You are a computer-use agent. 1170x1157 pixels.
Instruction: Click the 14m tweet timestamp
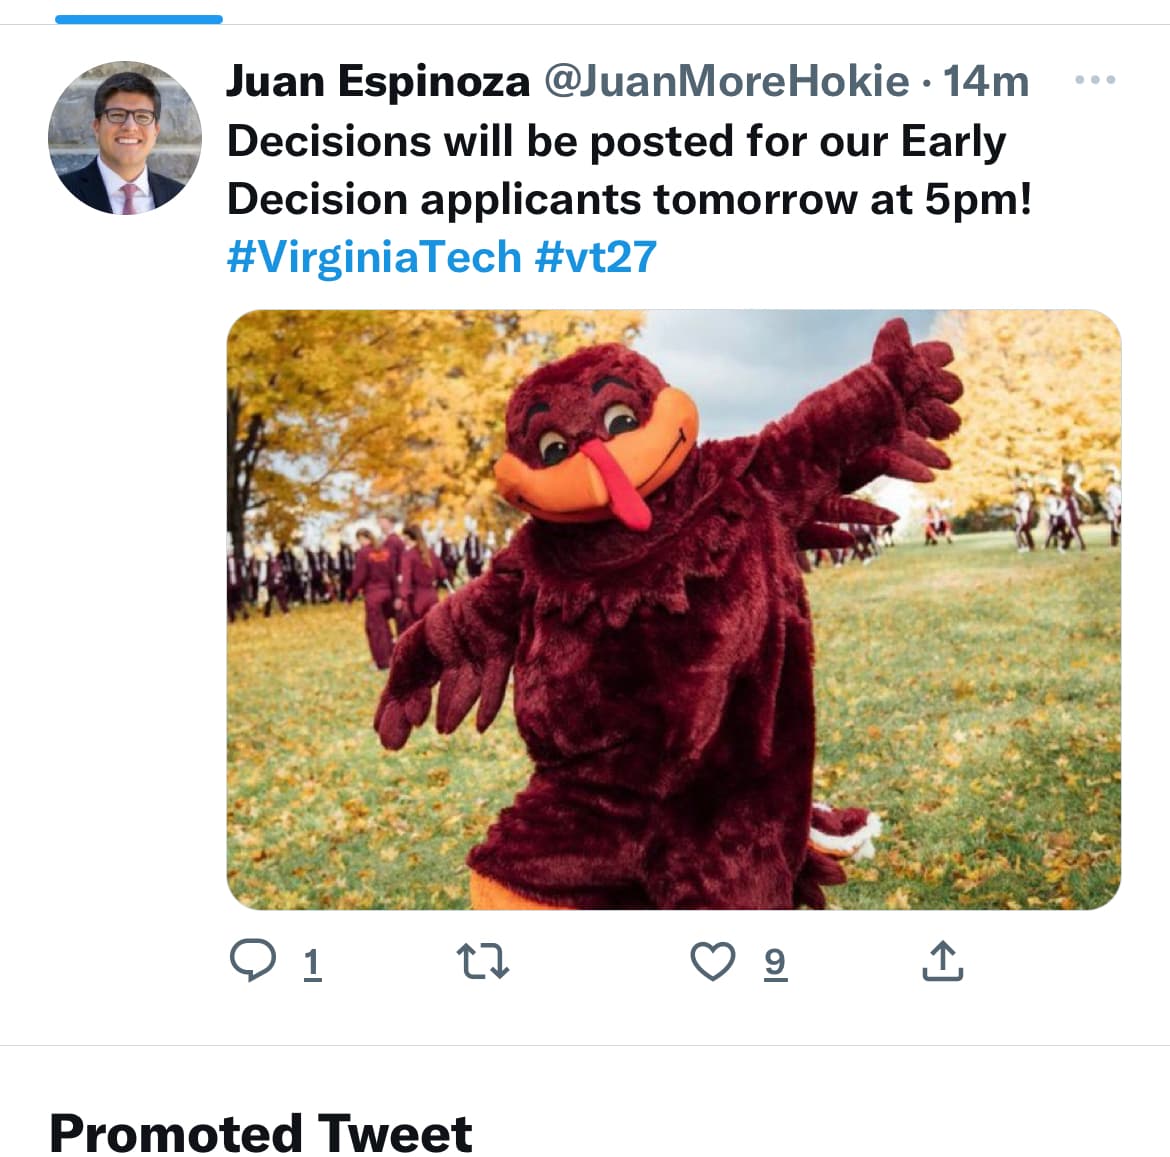tap(986, 81)
